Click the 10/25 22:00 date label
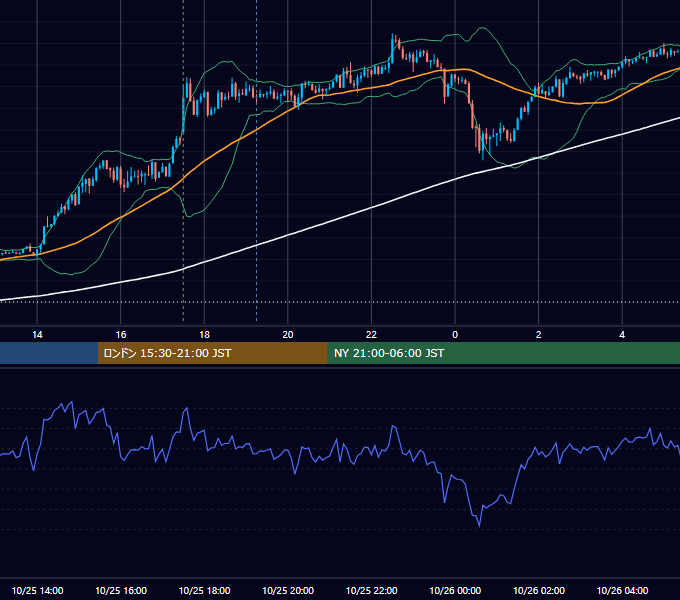This screenshot has width=680, height=600. point(371,590)
